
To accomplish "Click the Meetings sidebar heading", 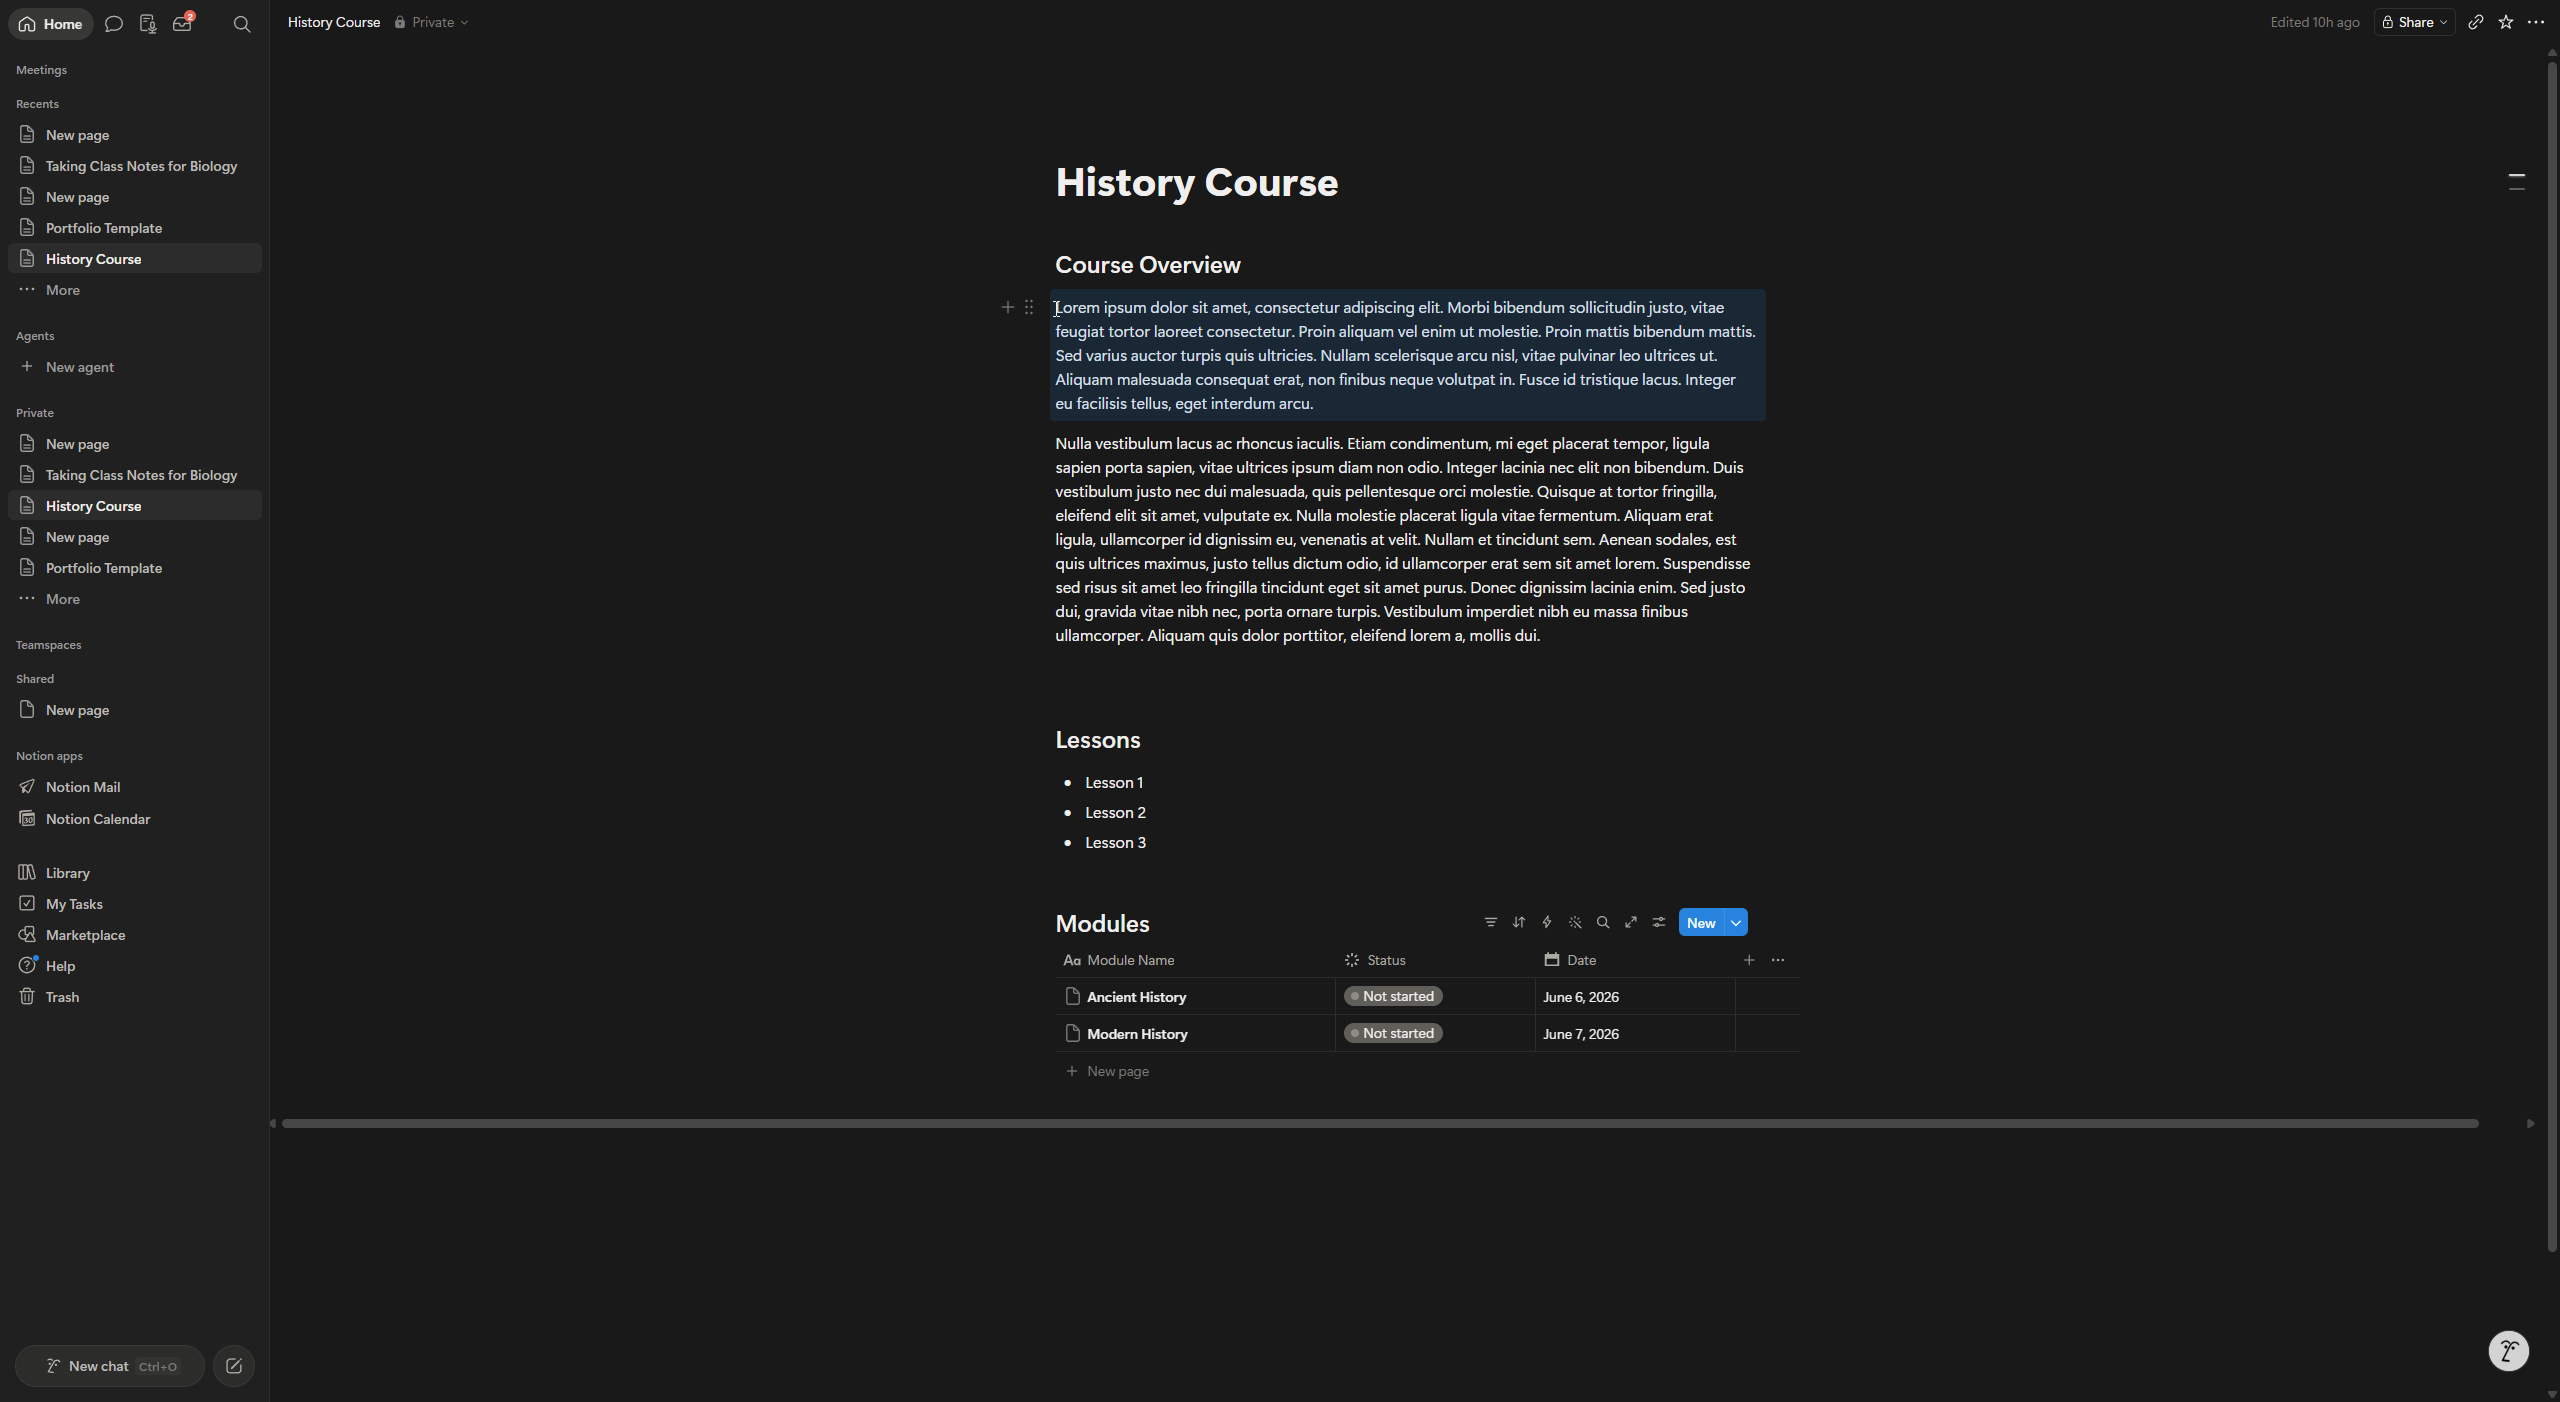I will pyautogui.click(x=42, y=70).
